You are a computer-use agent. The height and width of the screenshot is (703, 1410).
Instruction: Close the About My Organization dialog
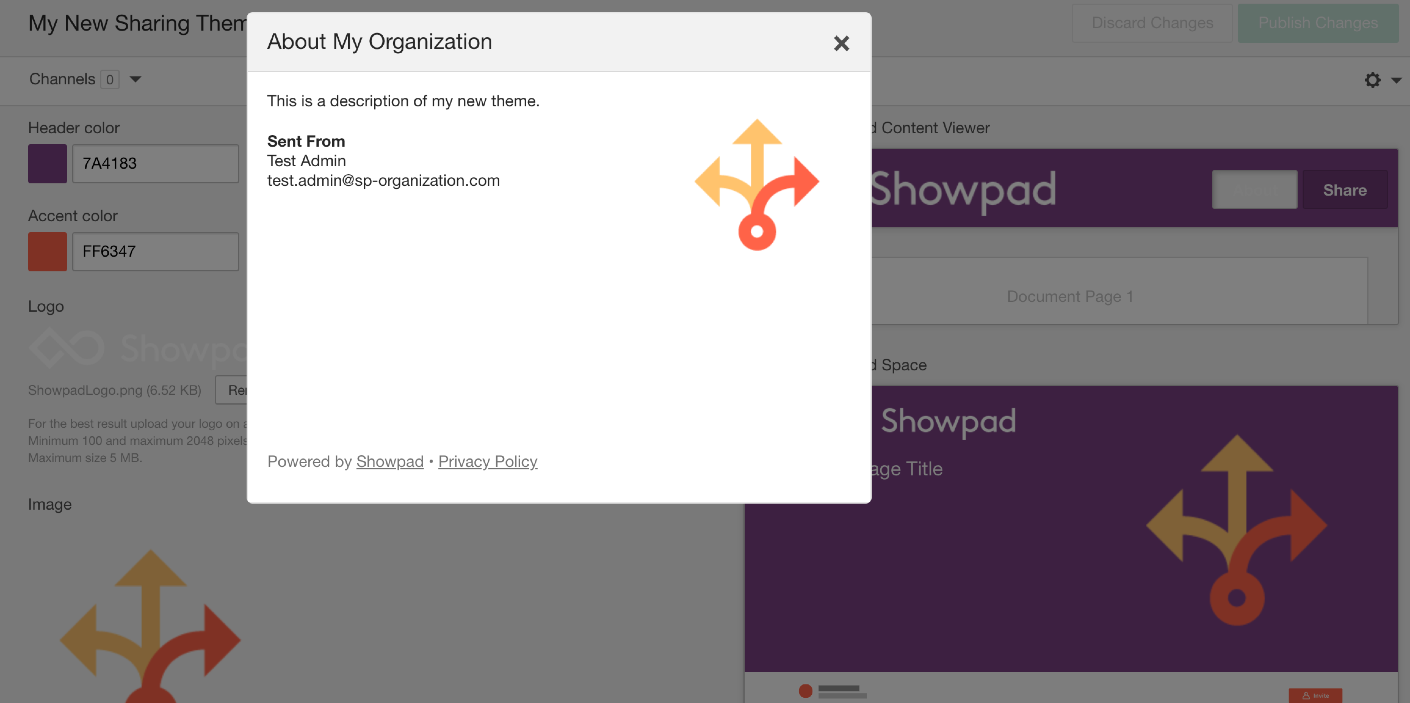(x=841, y=43)
